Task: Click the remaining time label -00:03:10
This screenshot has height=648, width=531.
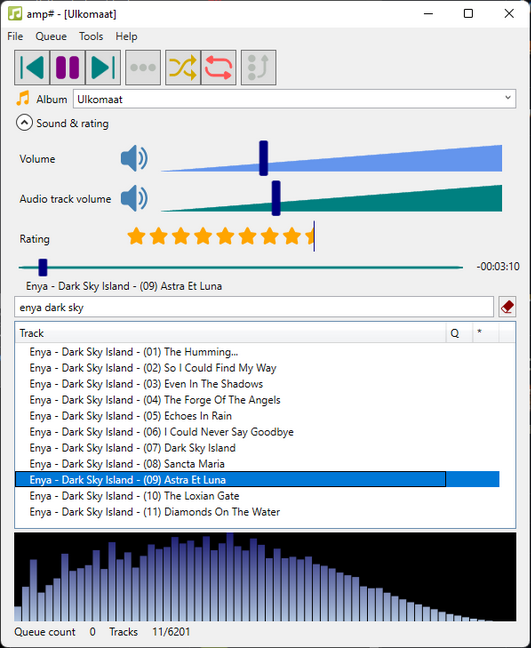Action: tap(498, 267)
